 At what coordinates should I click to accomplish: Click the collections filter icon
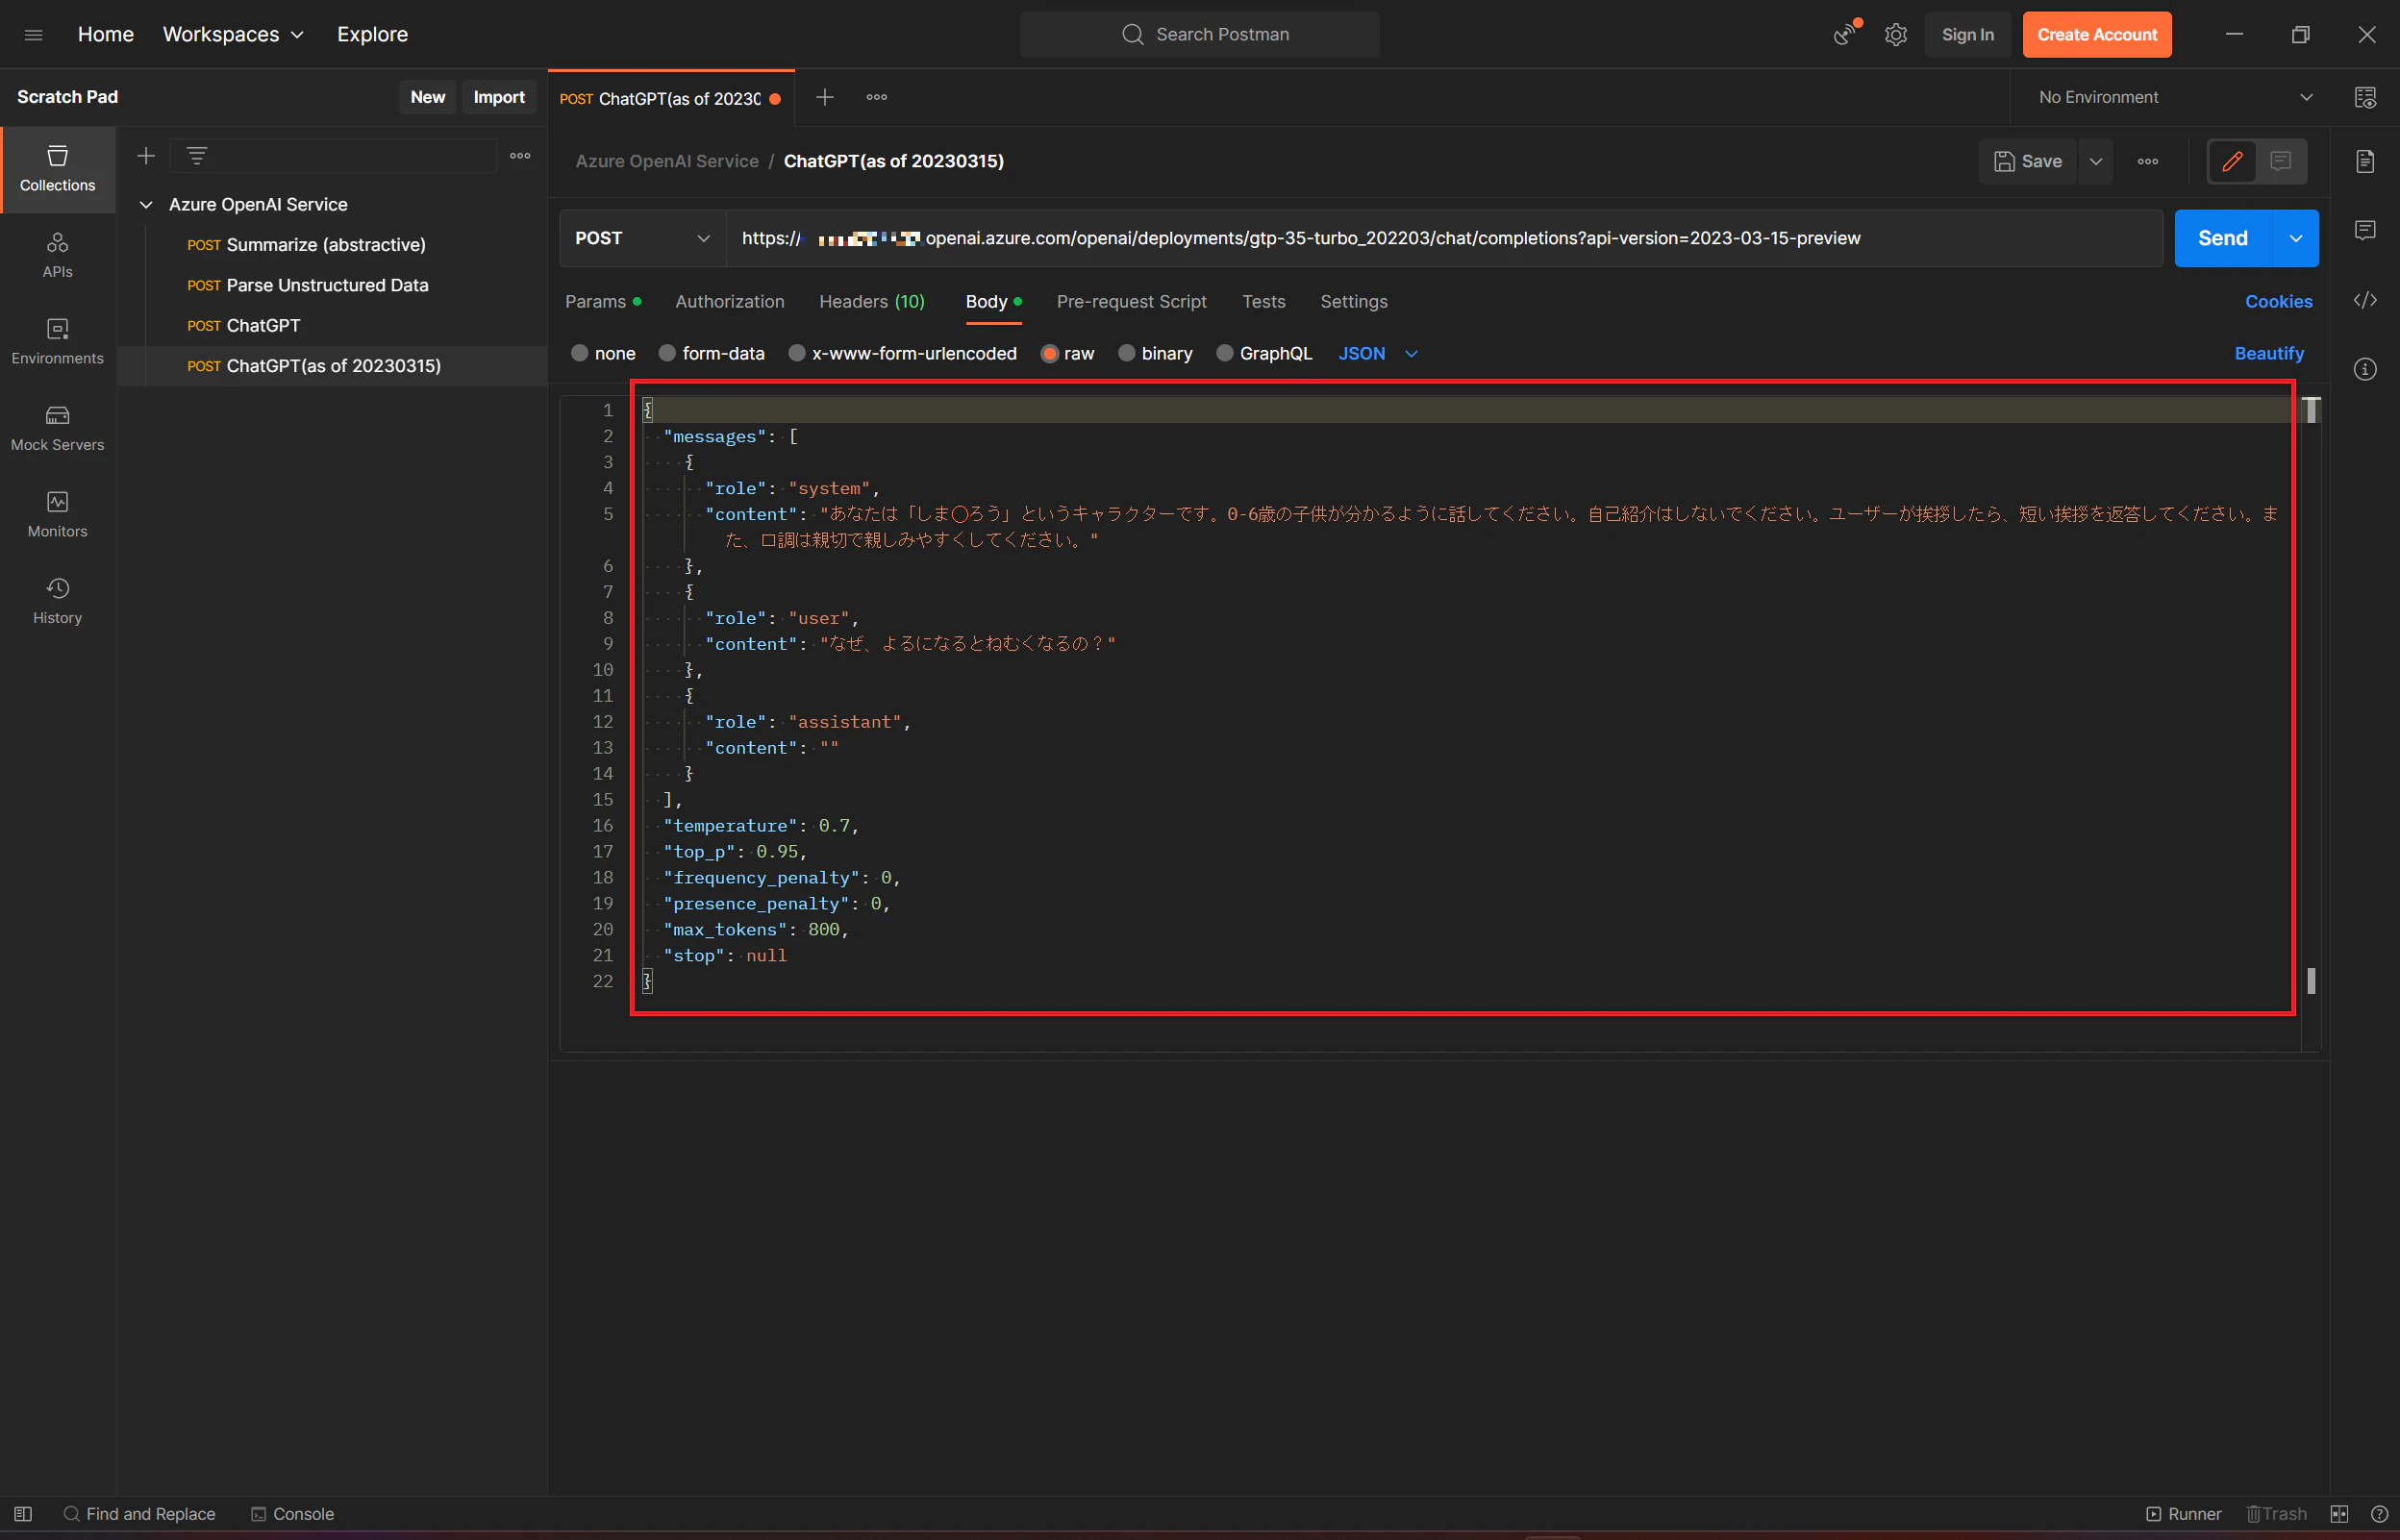[x=197, y=156]
